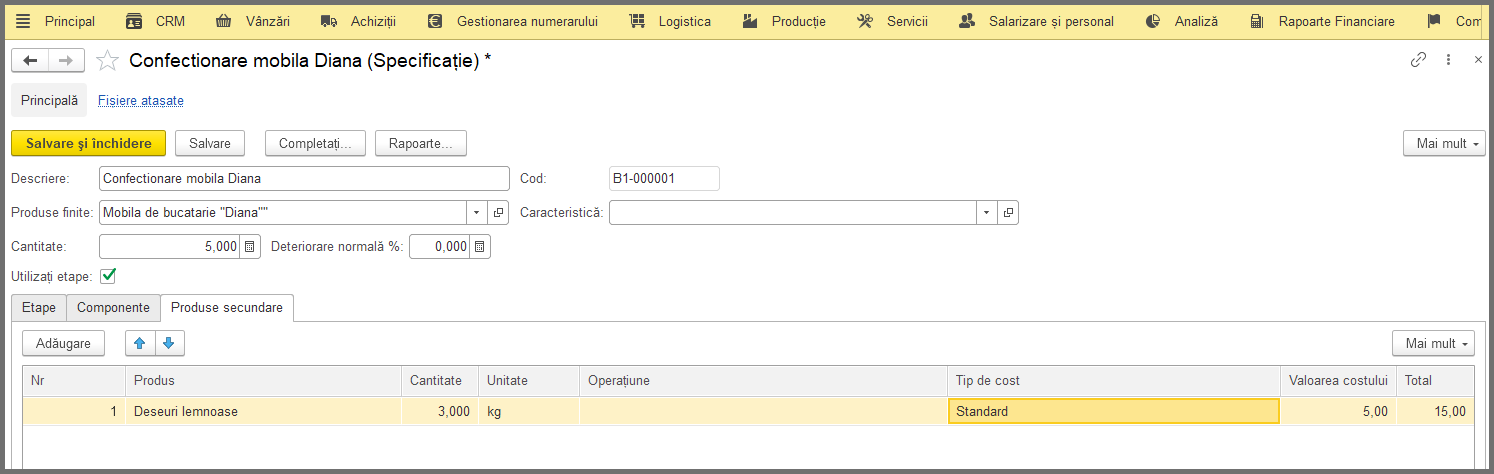The image size is (1494, 474).
Task: Go back with the left arrow button
Action: tap(30, 61)
